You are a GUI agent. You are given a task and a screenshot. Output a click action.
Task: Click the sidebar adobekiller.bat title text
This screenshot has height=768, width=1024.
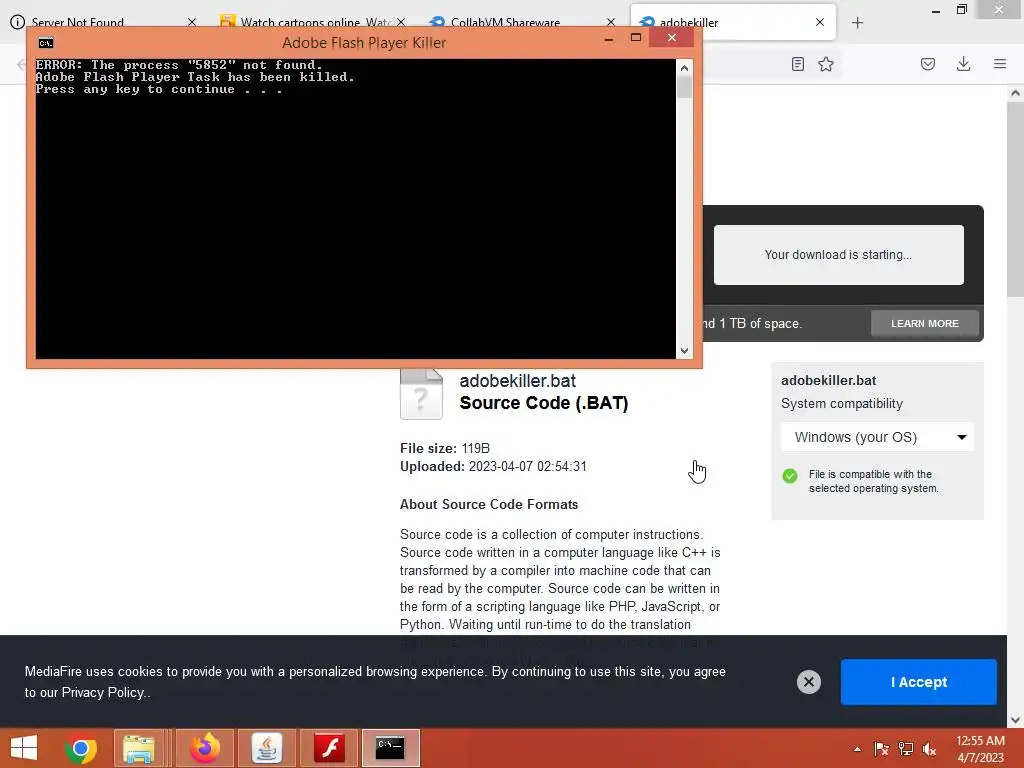point(828,380)
